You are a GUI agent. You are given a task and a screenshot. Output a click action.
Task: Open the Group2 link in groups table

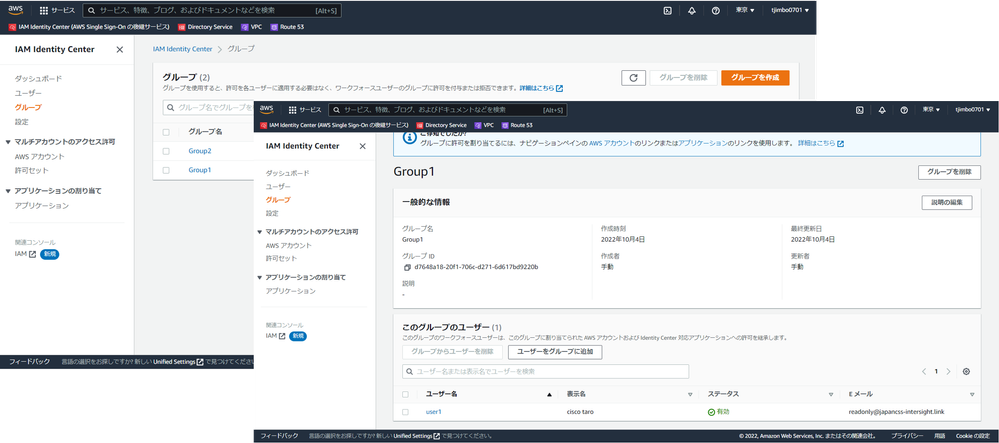[x=200, y=151]
